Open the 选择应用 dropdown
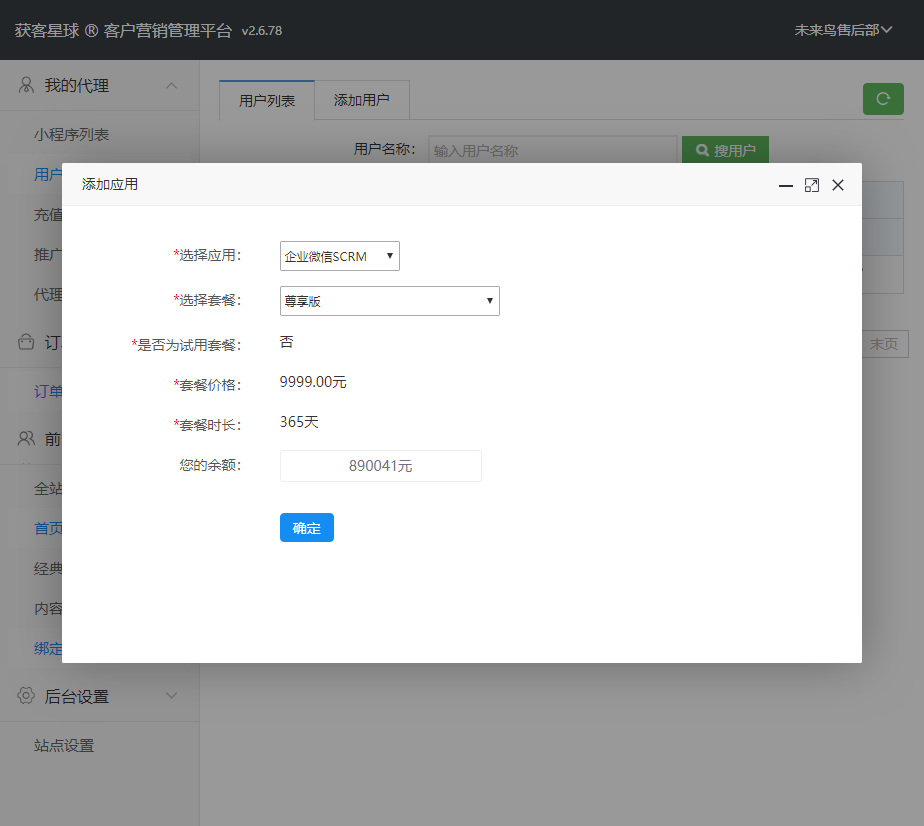 (339, 256)
